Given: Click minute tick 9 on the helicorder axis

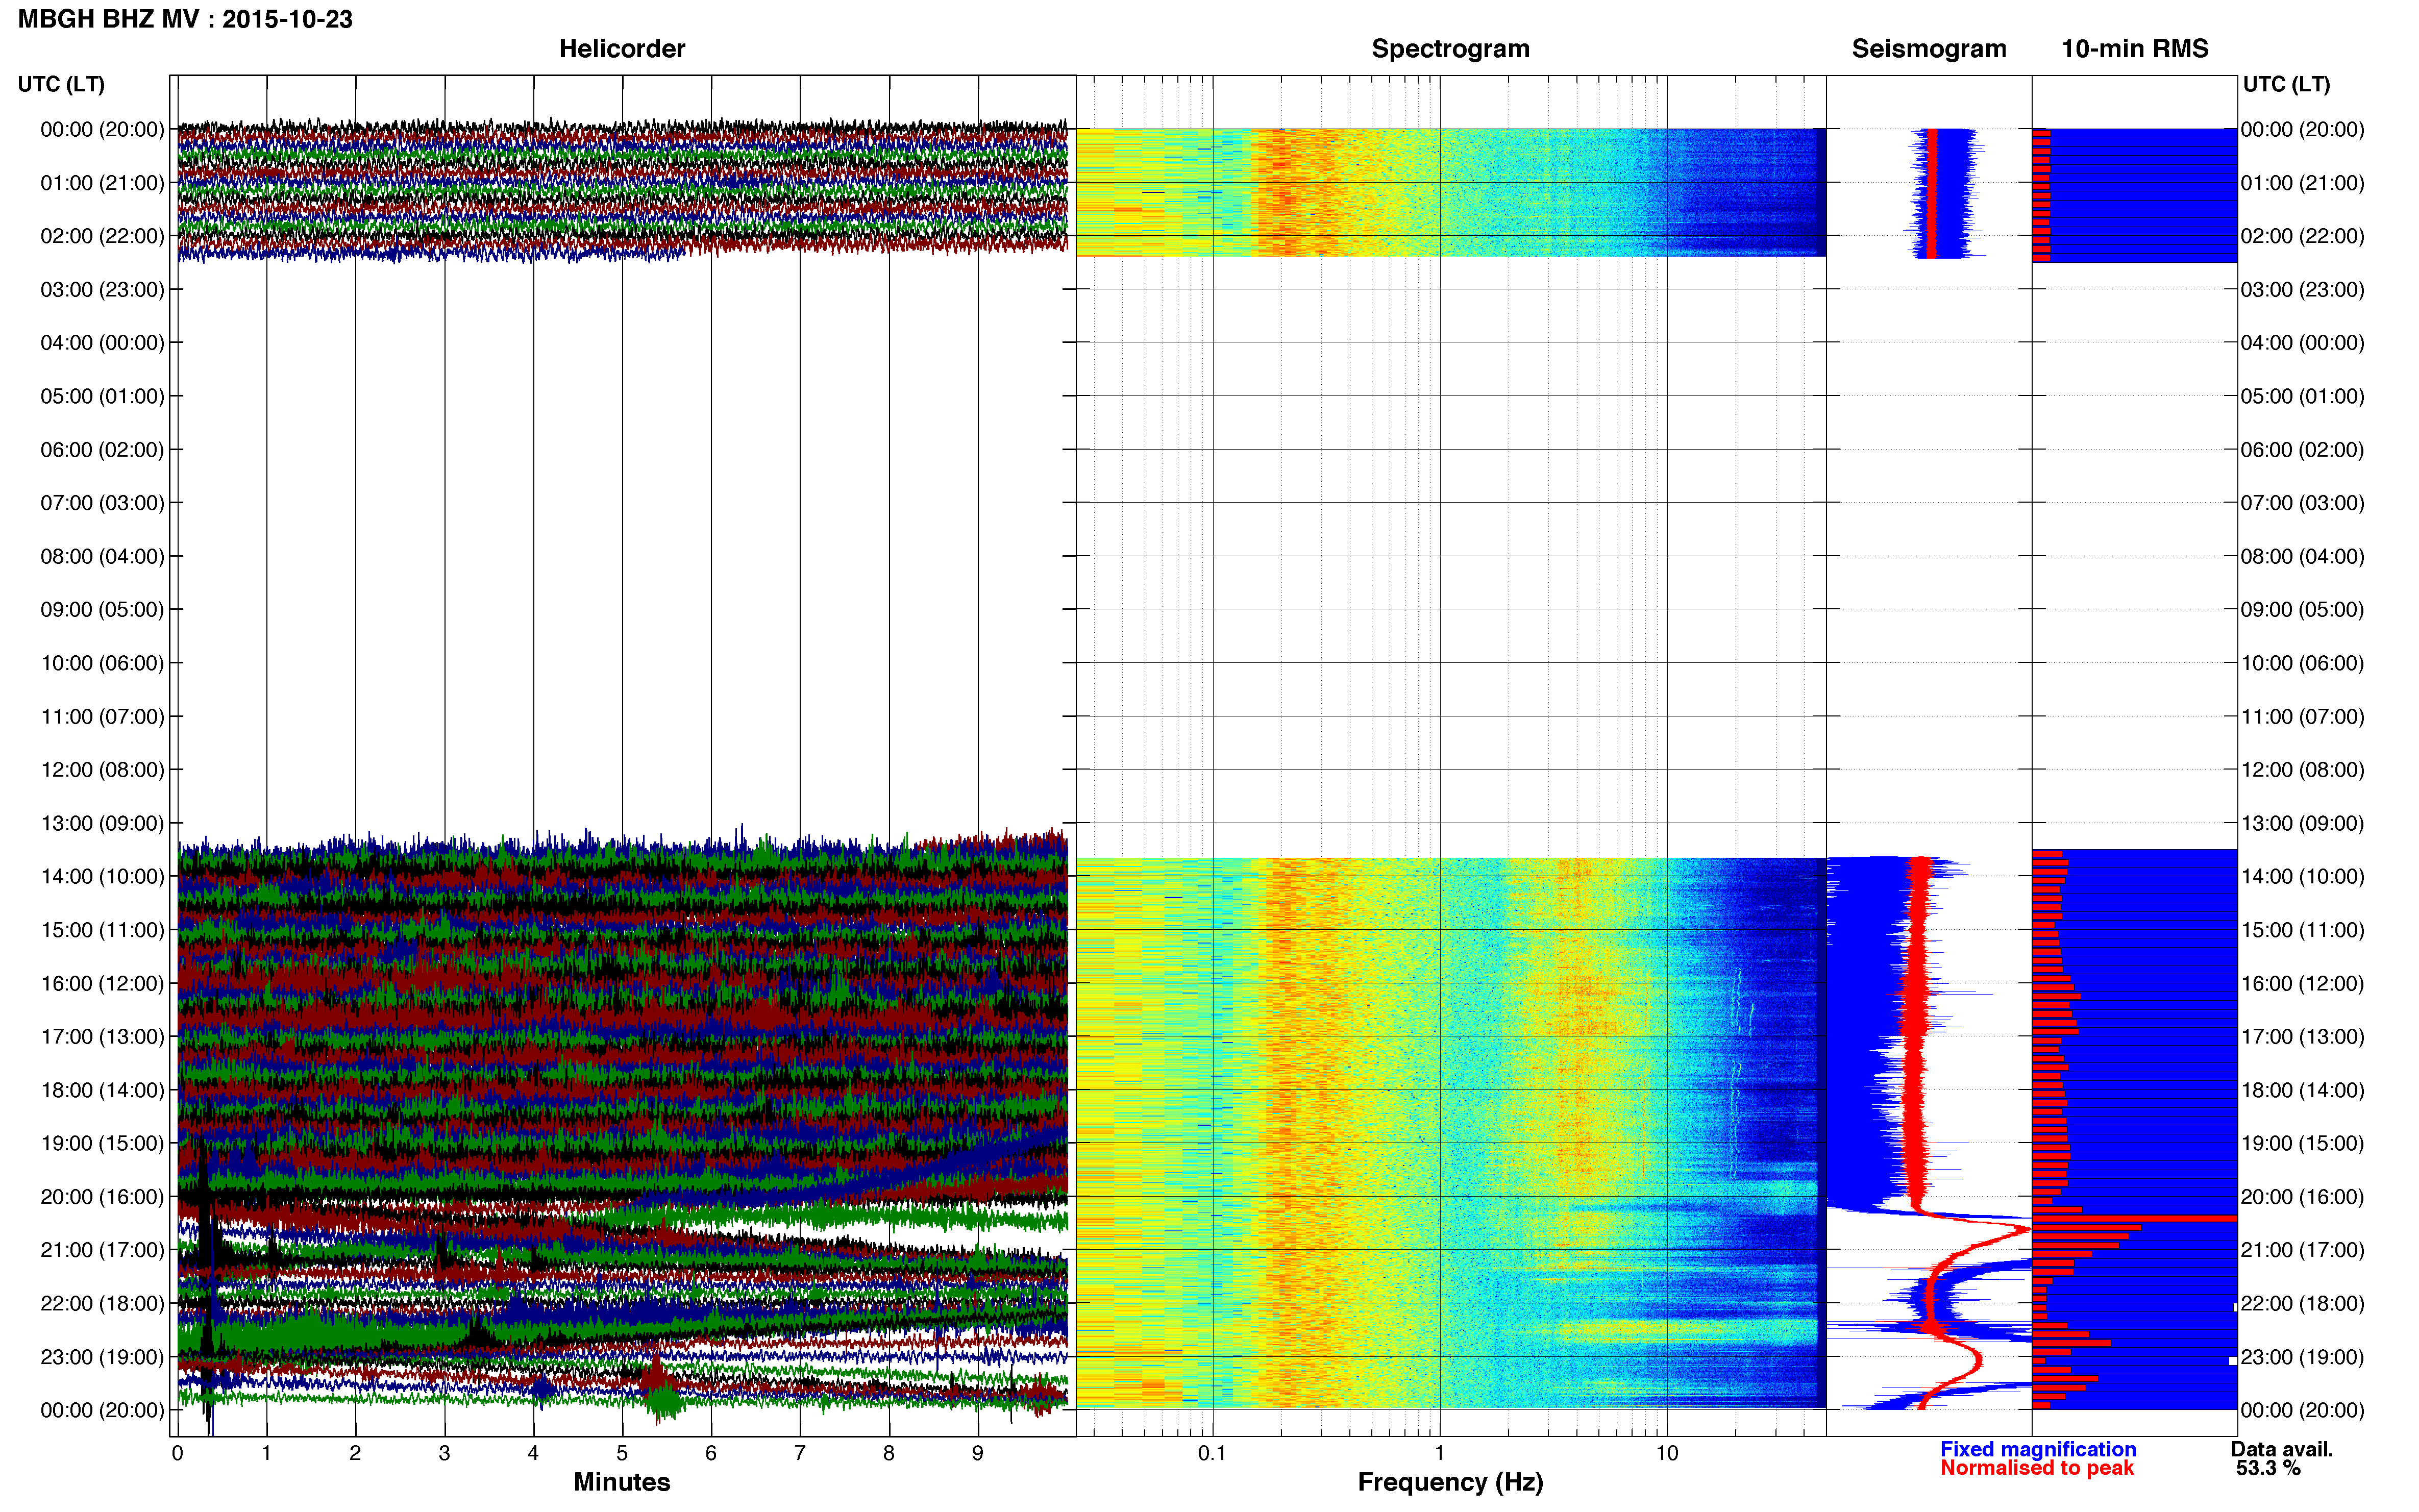Looking at the screenshot, I should coord(978,1453).
